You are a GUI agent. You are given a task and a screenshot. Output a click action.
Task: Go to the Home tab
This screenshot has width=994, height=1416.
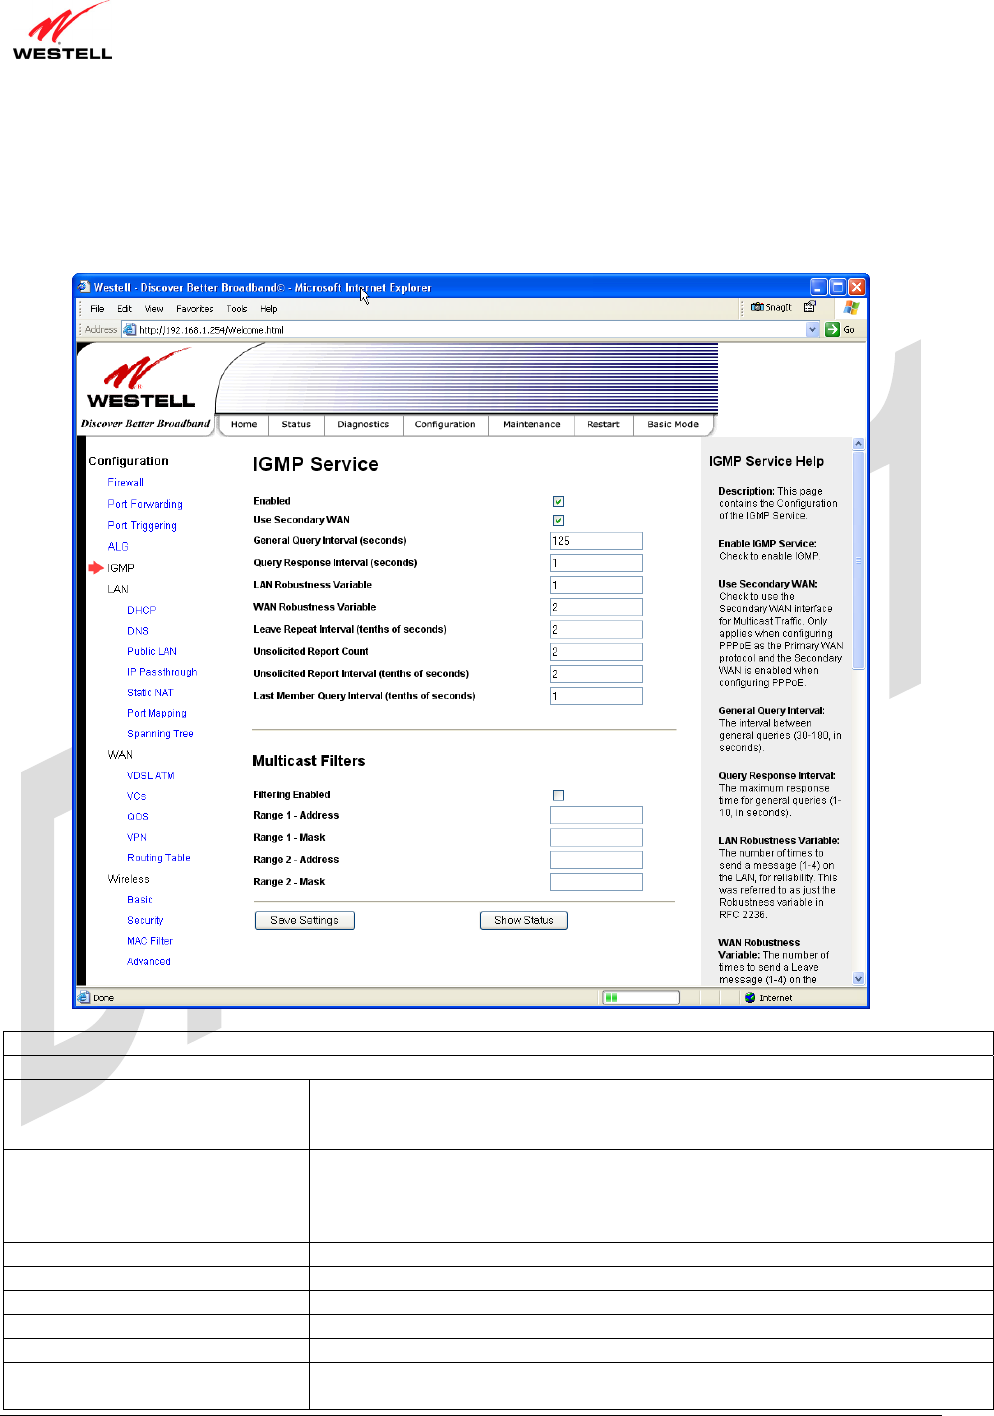(244, 424)
